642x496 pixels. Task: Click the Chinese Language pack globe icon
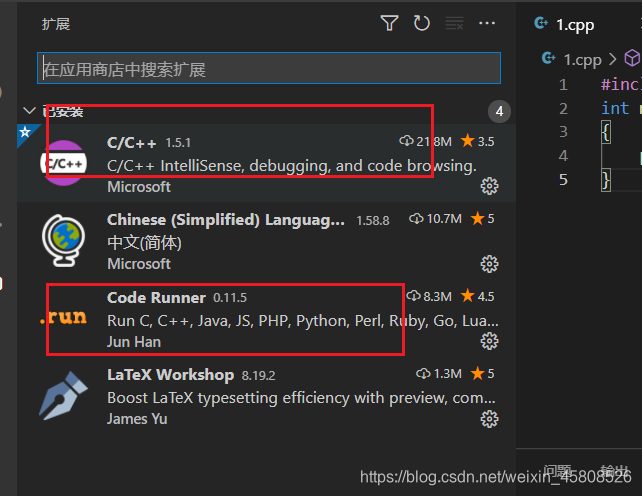coord(63,240)
